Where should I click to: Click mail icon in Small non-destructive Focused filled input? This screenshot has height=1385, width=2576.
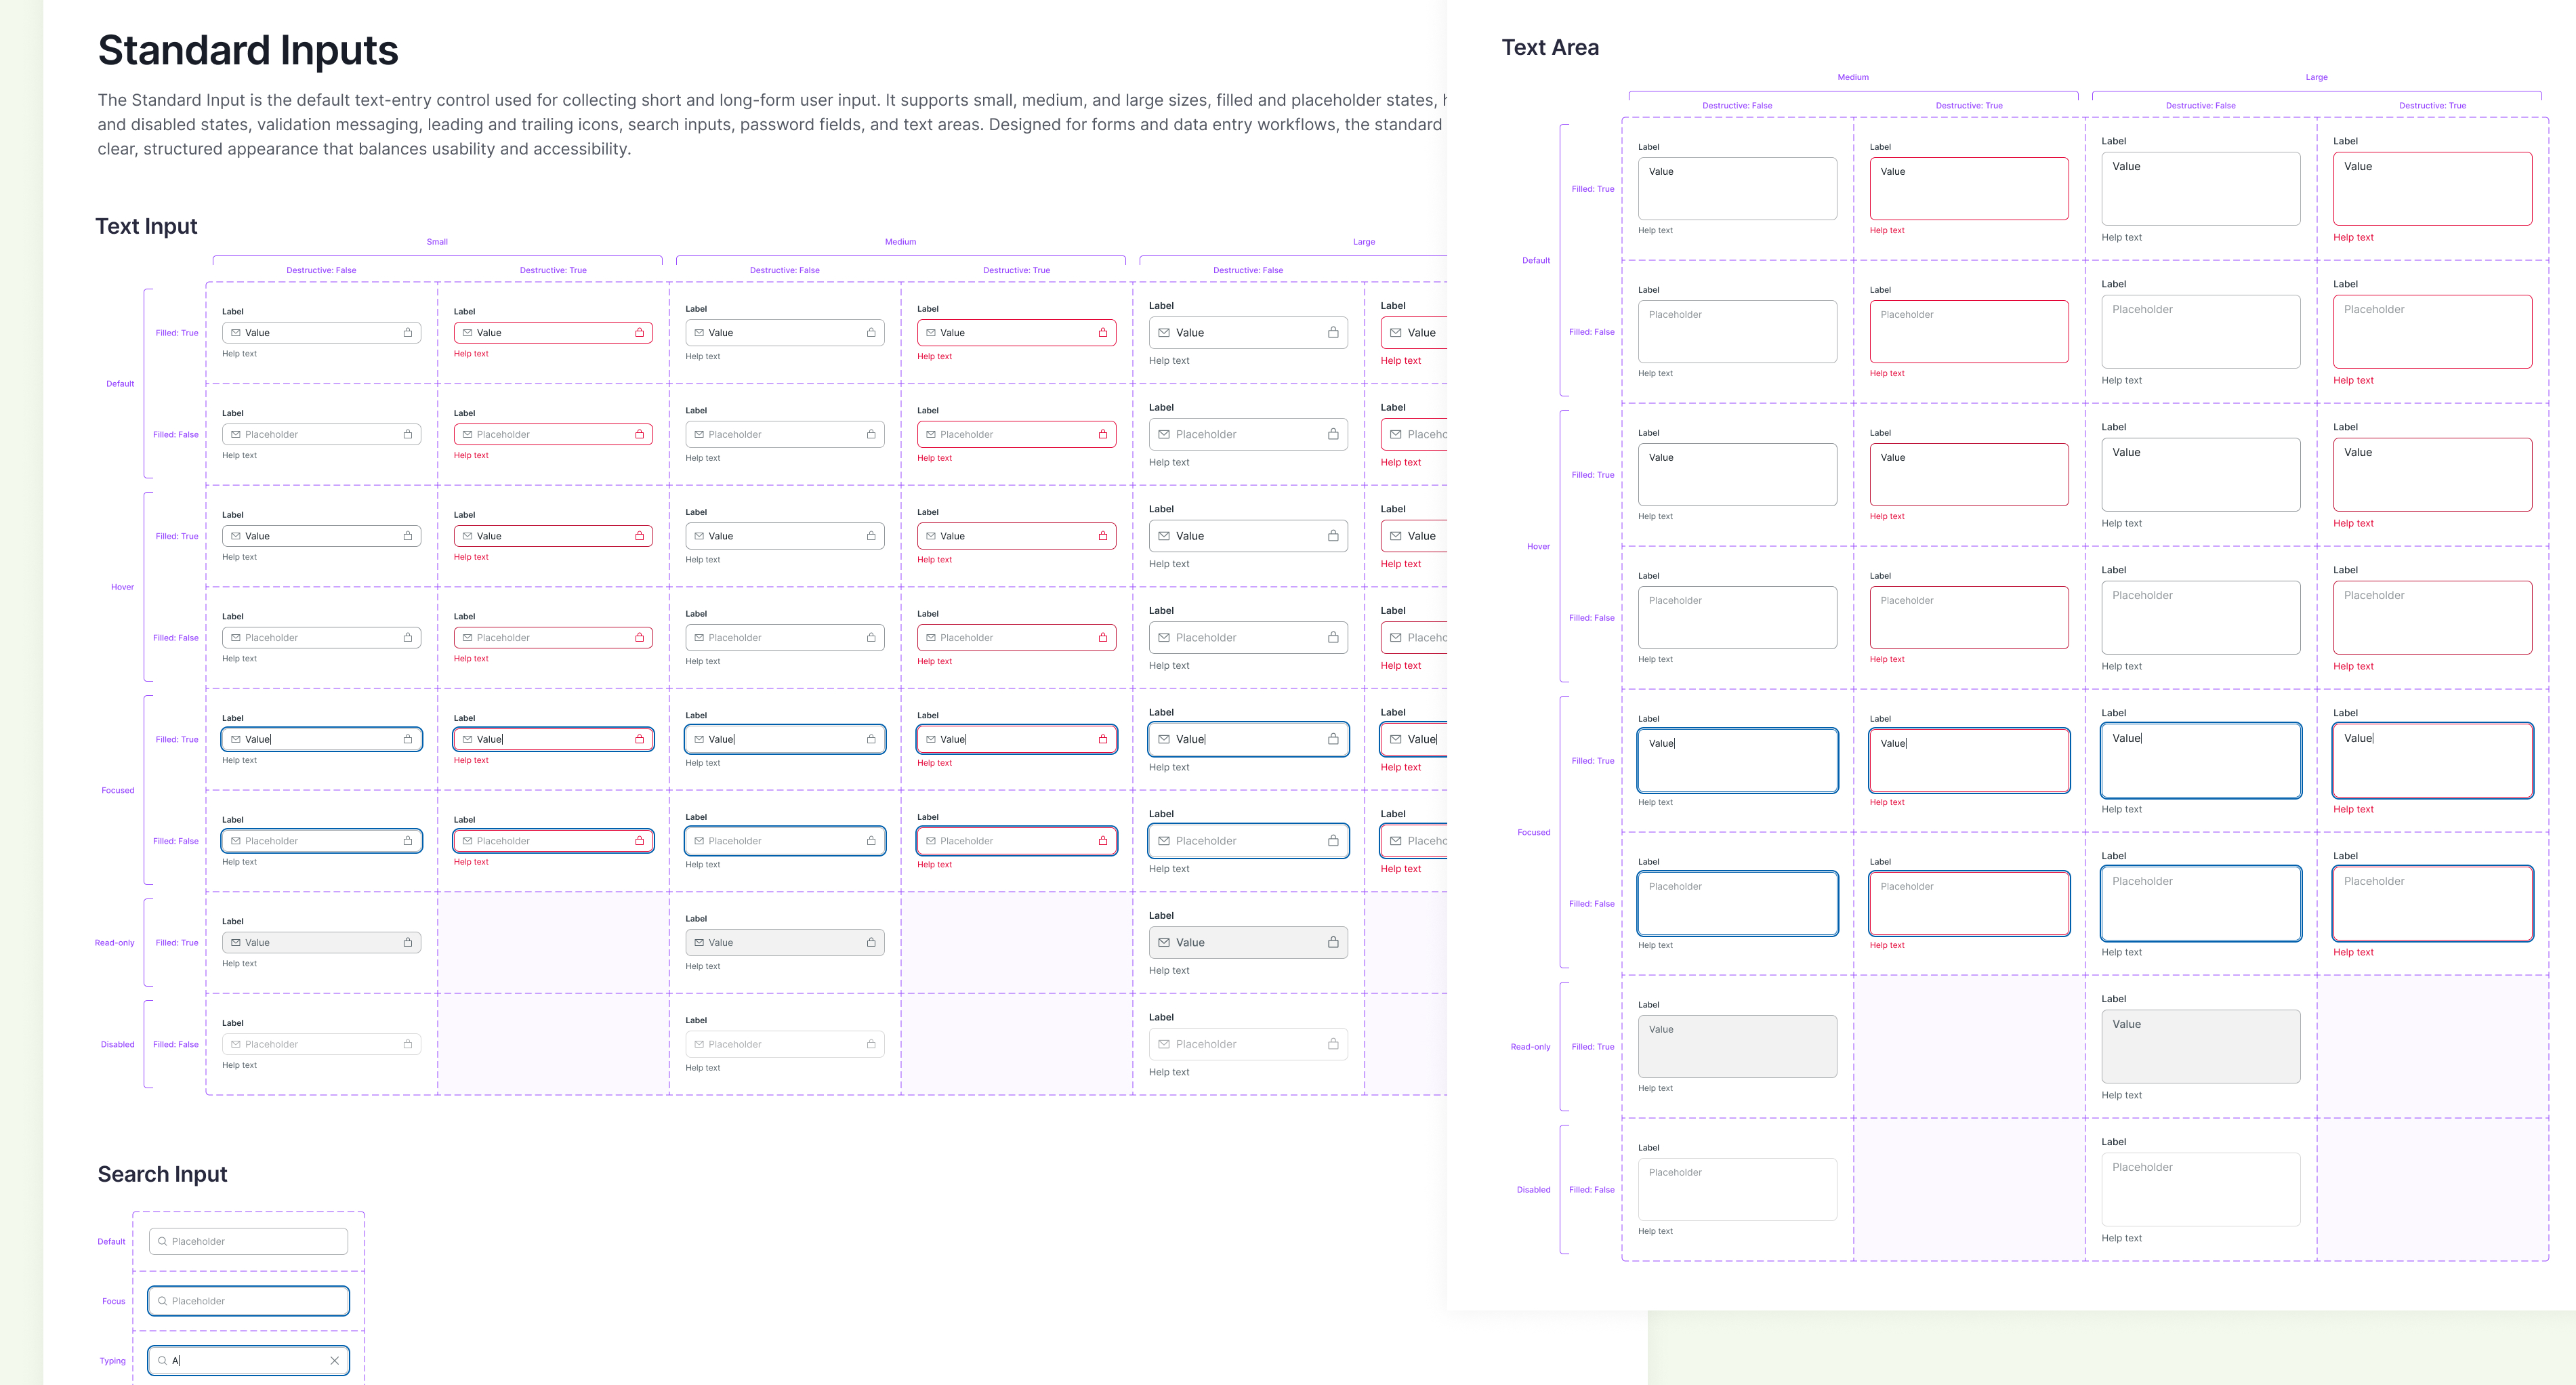236,739
